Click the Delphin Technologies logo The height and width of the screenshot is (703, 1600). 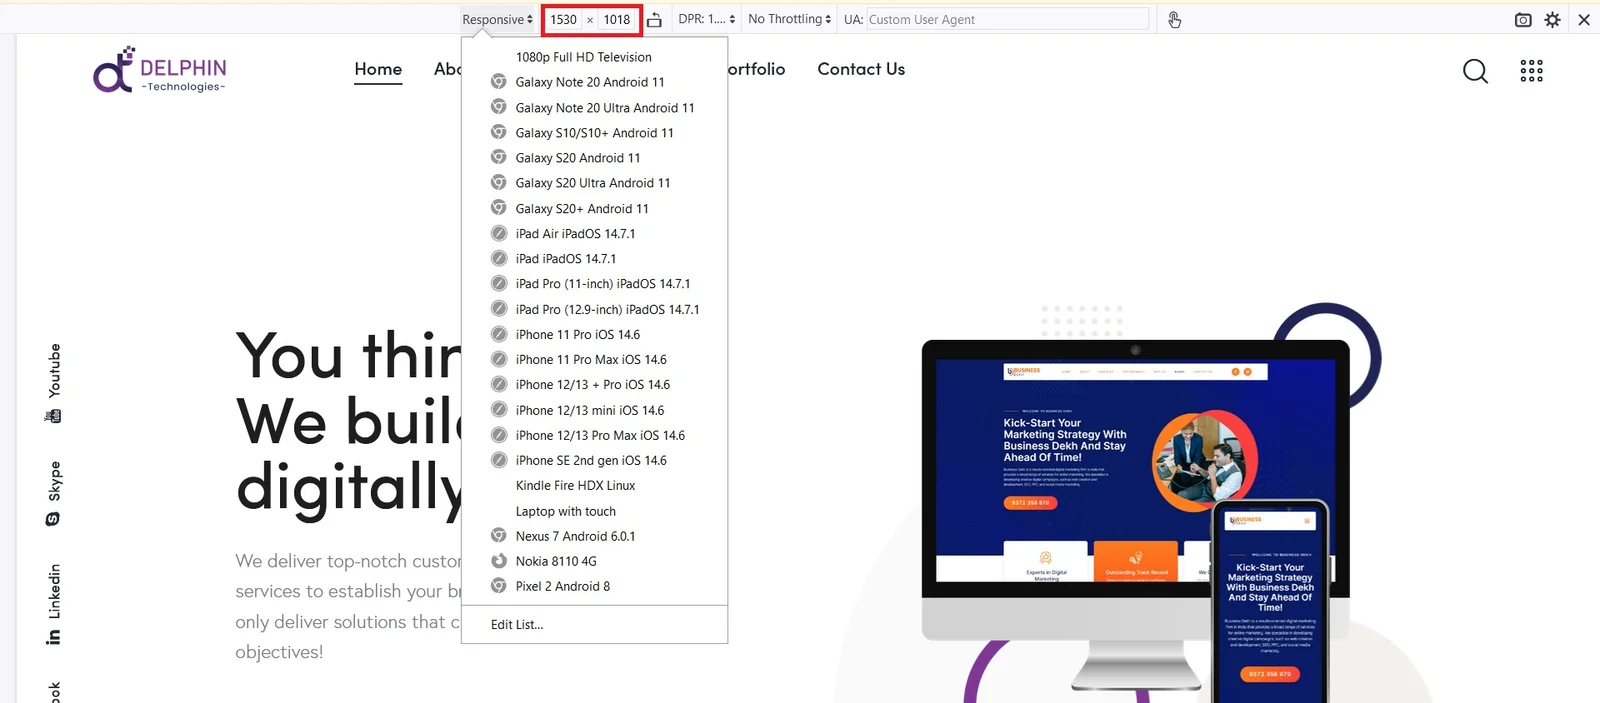point(160,70)
